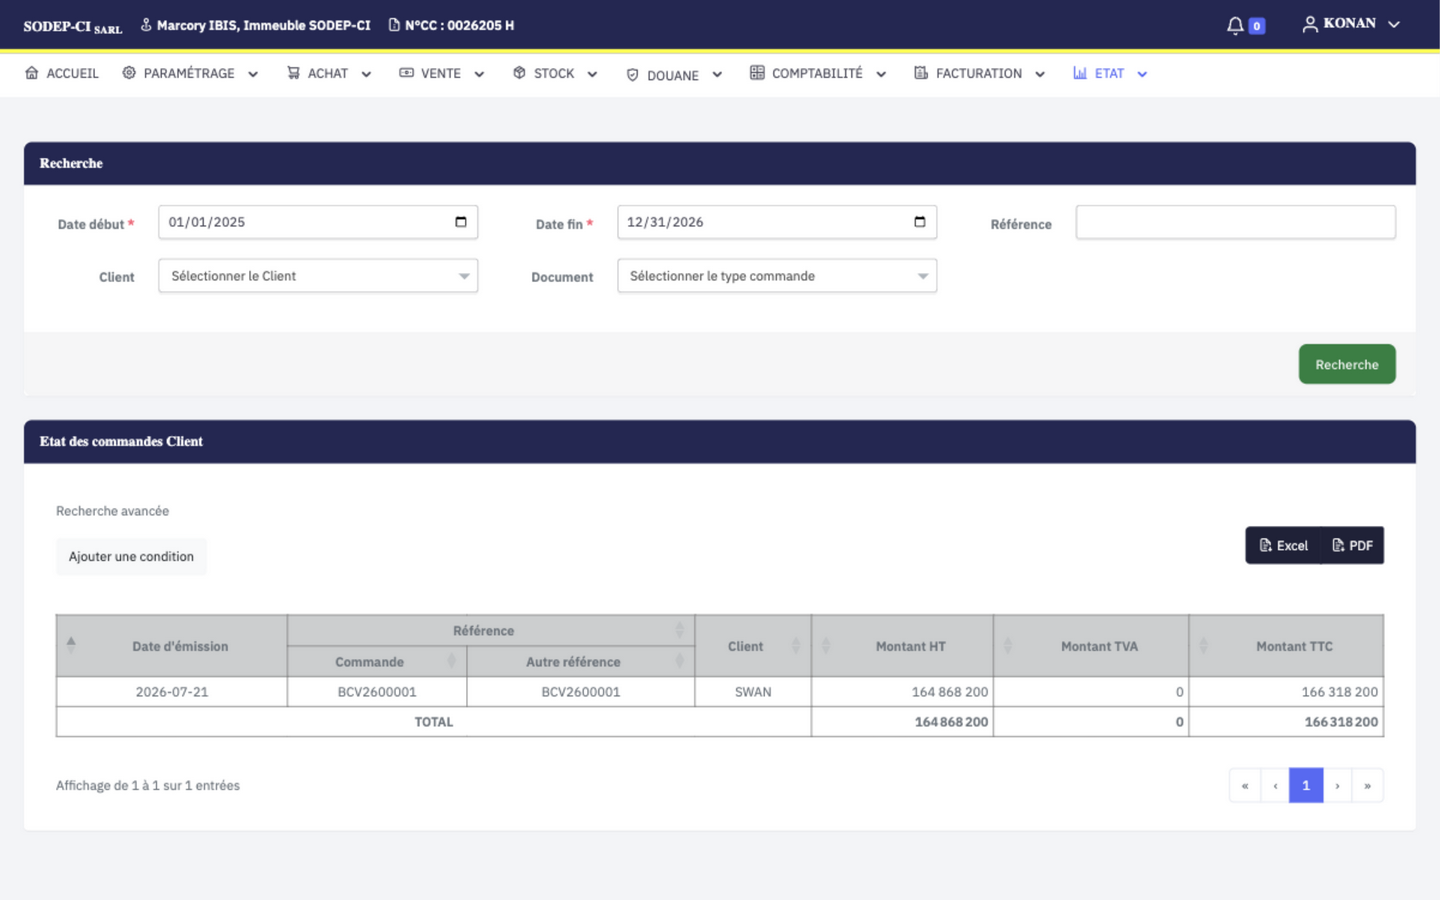Expand the COMPTABILITÉ menu chevron

(881, 74)
